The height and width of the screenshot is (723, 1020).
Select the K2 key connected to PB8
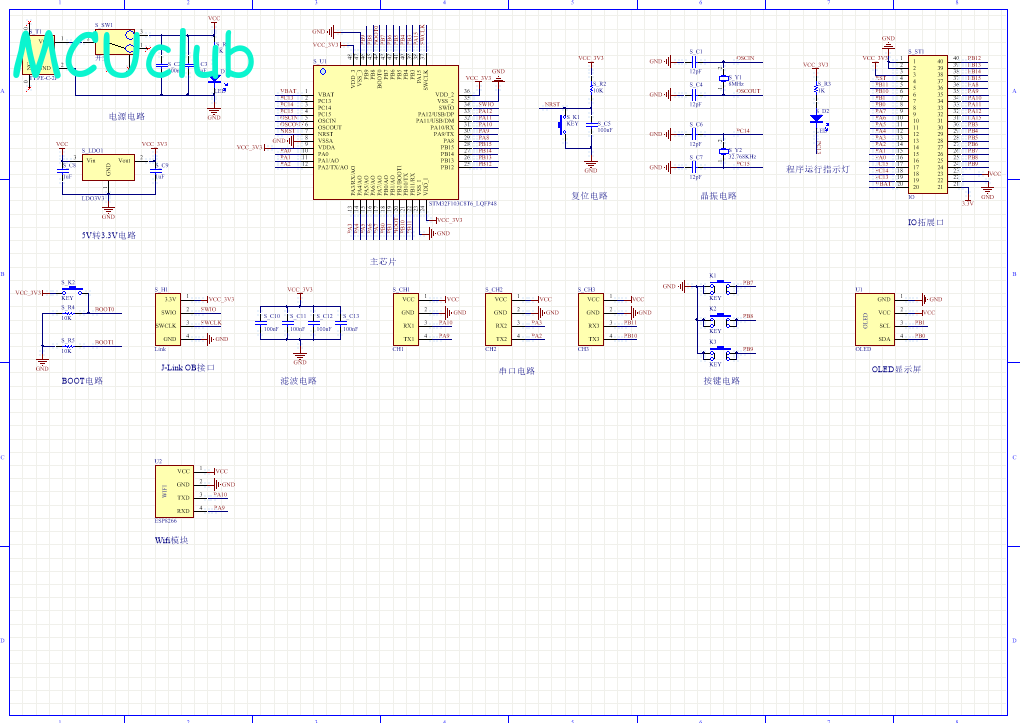[719, 319]
